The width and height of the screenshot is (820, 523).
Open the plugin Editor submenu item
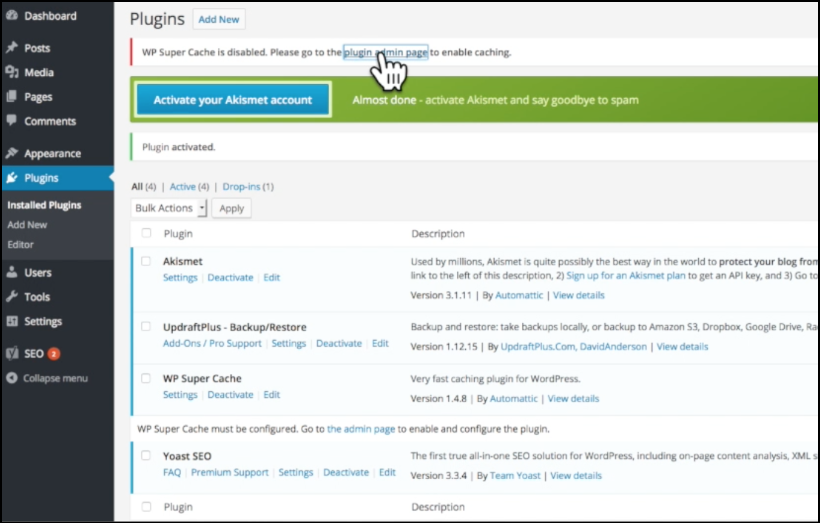point(20,244)
